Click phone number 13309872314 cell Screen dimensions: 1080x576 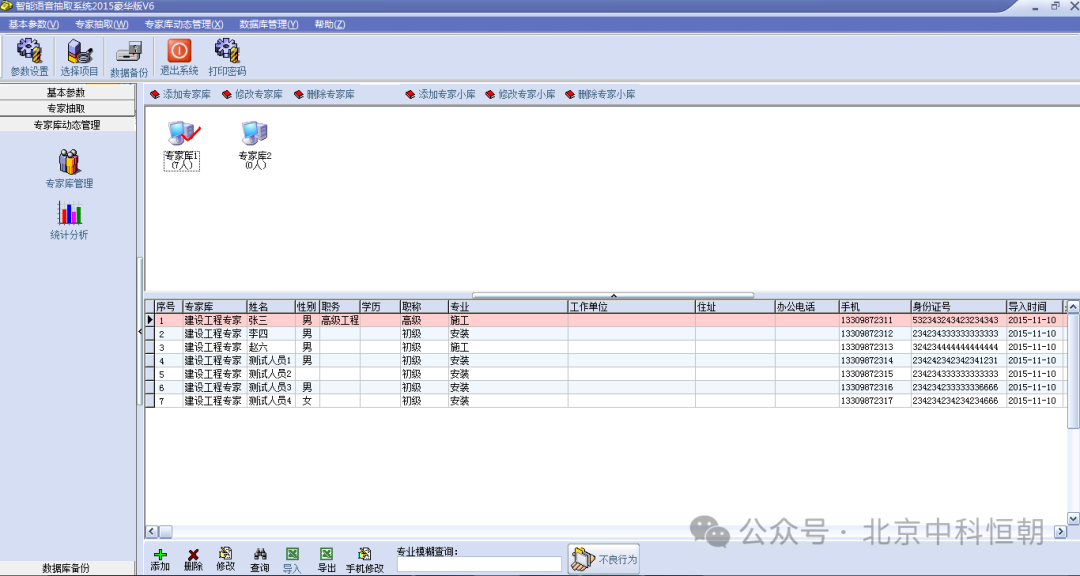(x=874, y=360)
